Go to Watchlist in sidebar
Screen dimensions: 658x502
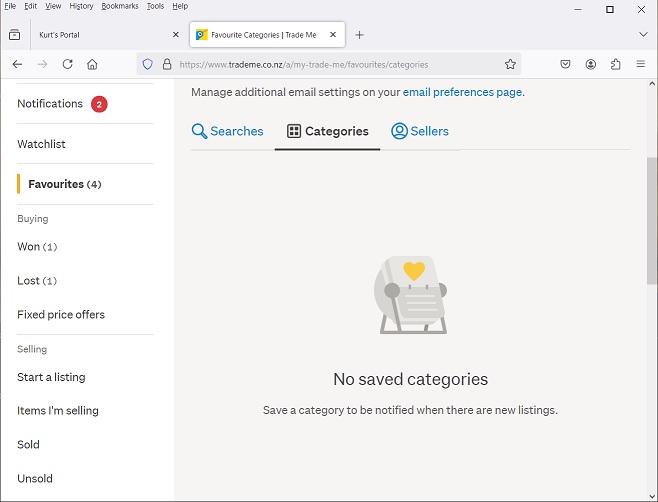click(41, 144)
